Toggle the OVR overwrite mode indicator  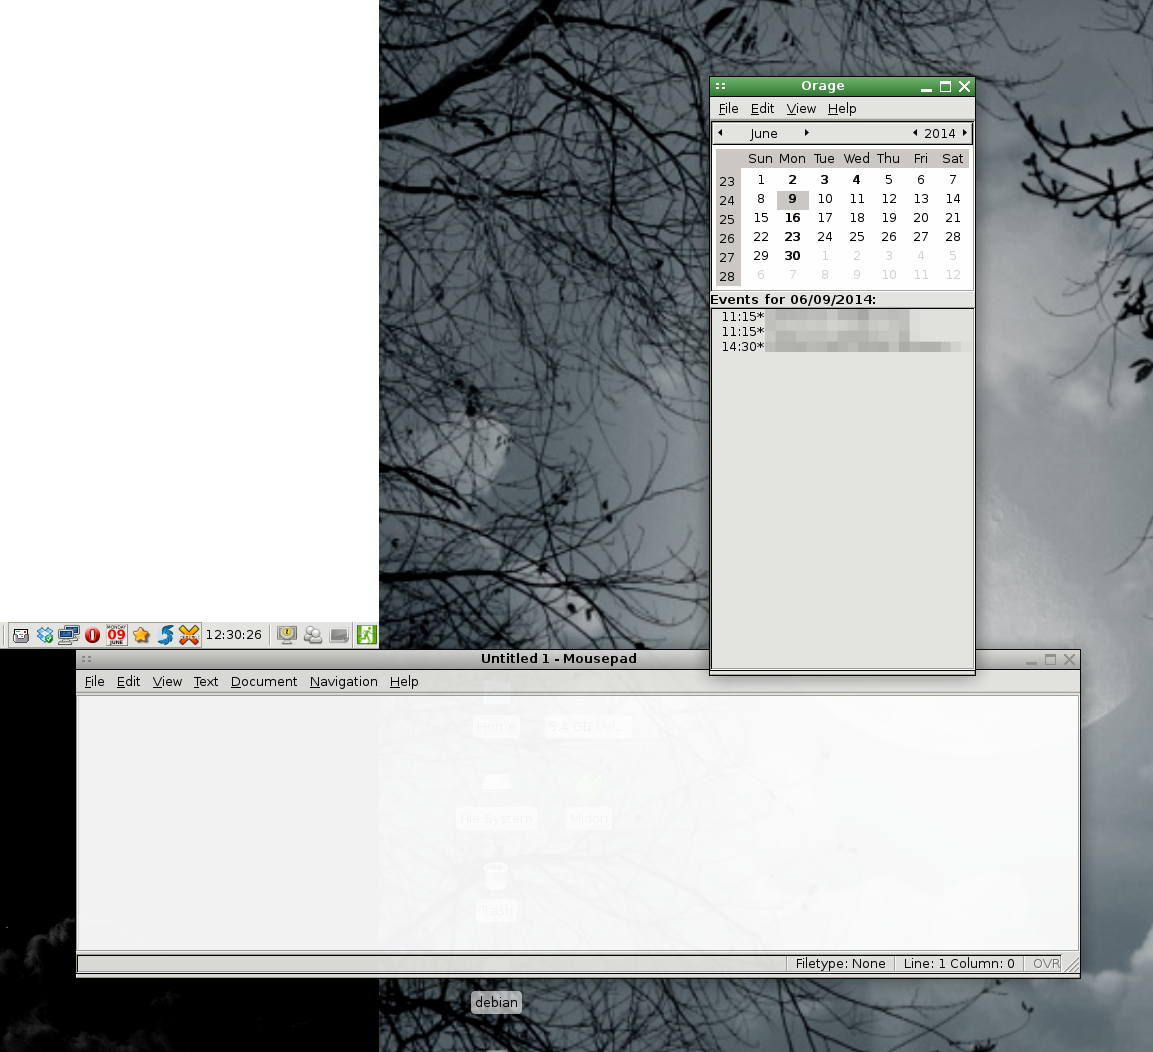(x=1046, y=964)
